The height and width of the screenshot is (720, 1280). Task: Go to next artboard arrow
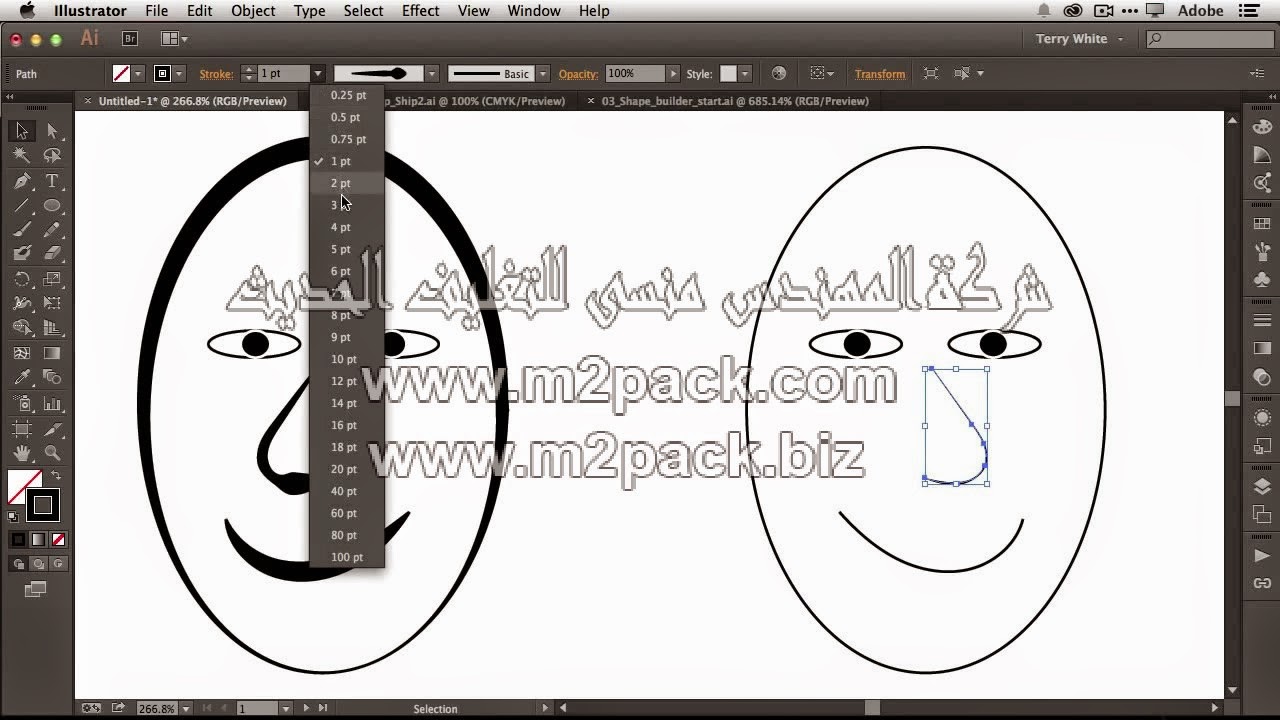(306, 708)
